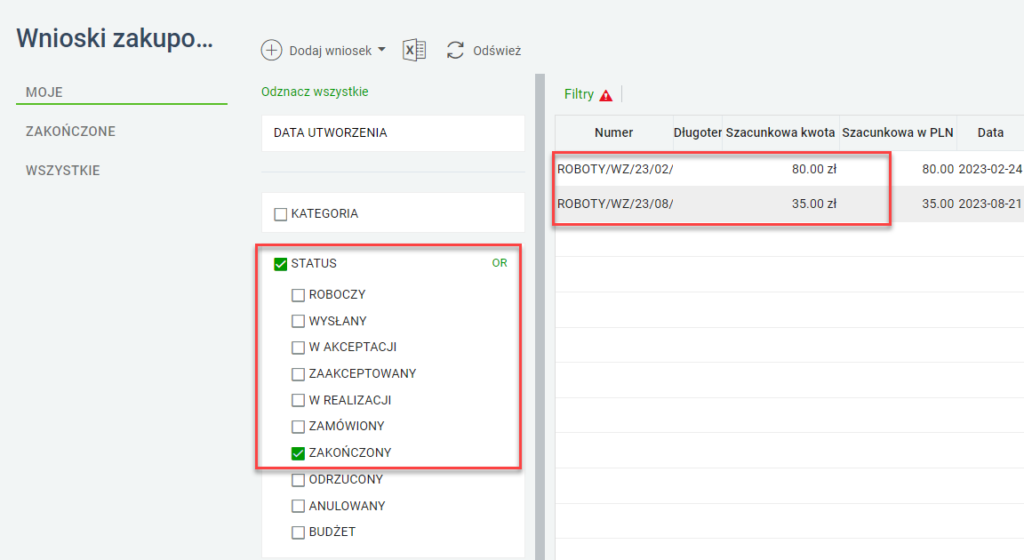Select the 35.00 zł amount cell
This screenshot has height=560, width=1024.
click(814, 204)
